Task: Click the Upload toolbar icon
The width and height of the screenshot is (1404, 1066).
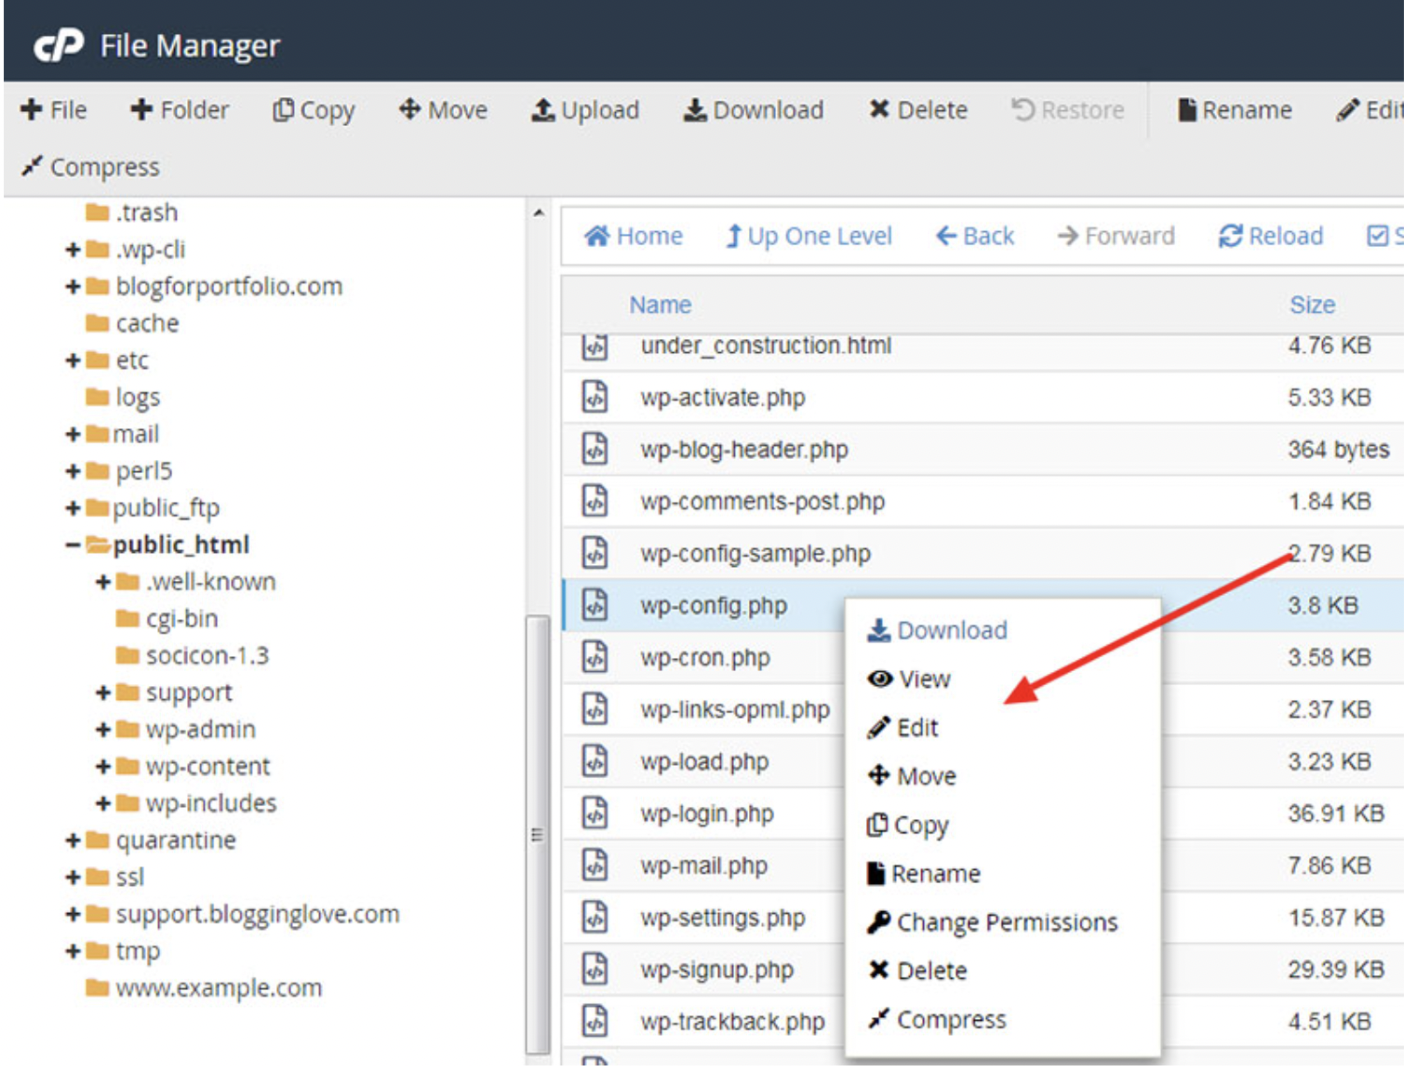Action: pyautogui.click(x=543, y=110)
